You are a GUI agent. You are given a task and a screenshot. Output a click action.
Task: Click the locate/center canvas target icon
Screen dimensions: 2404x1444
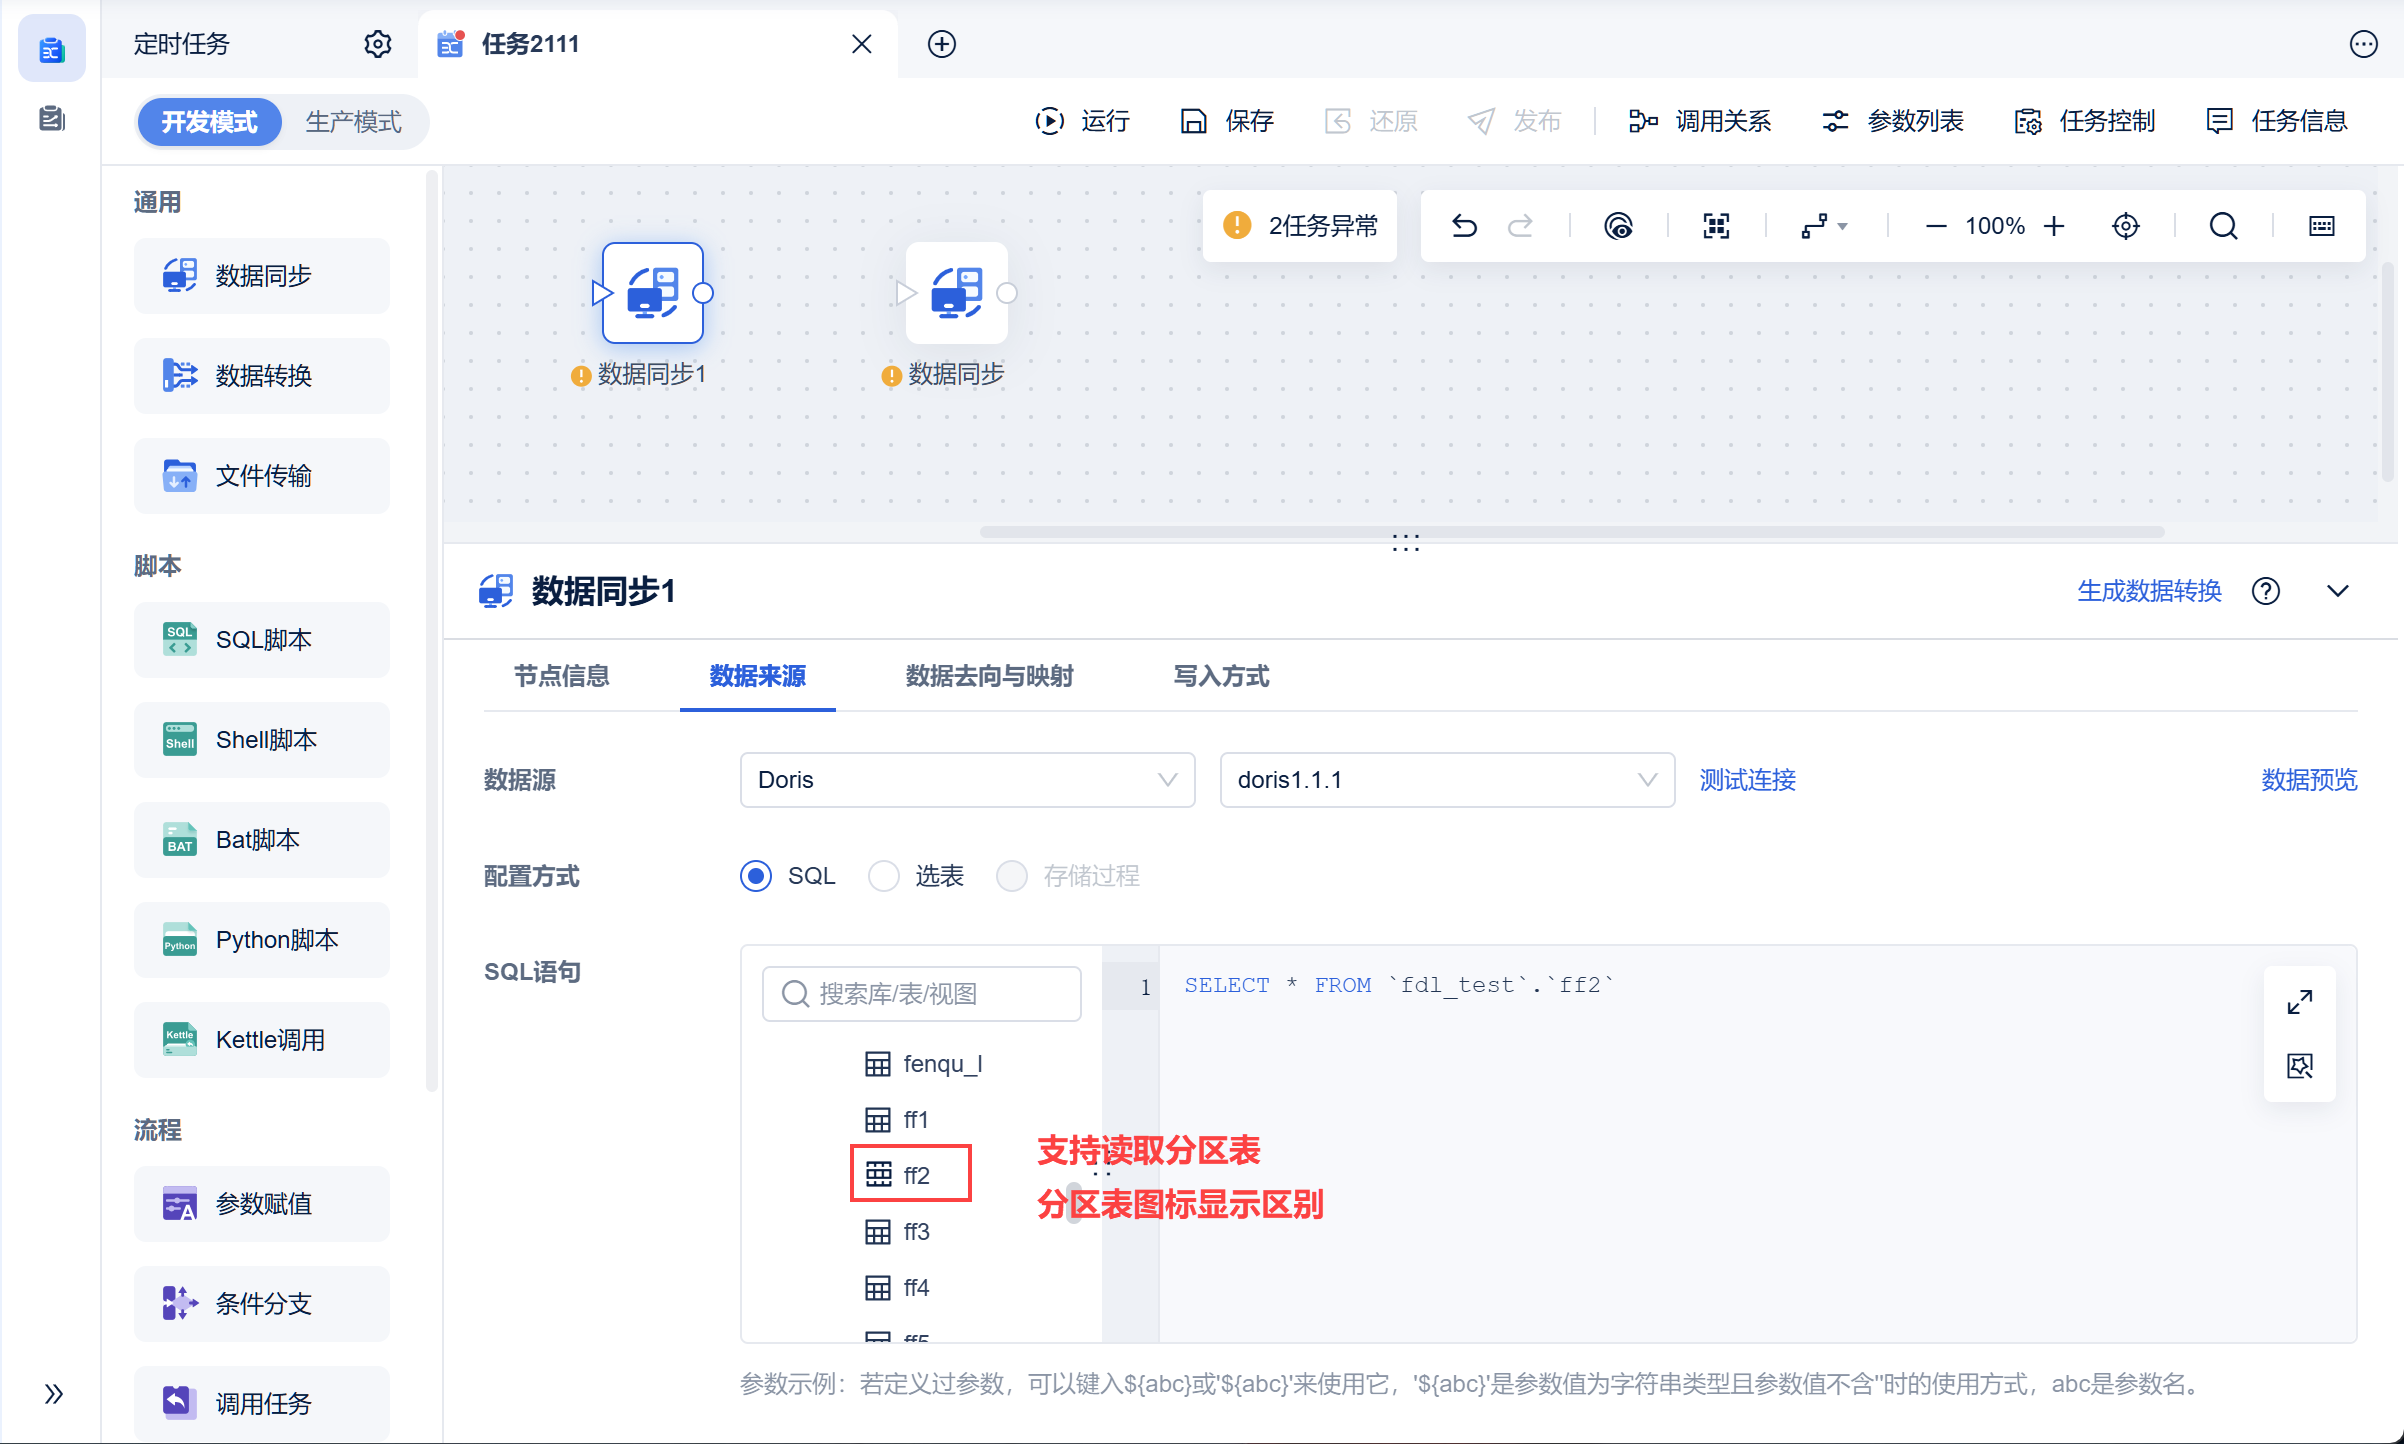(2126, 226)
